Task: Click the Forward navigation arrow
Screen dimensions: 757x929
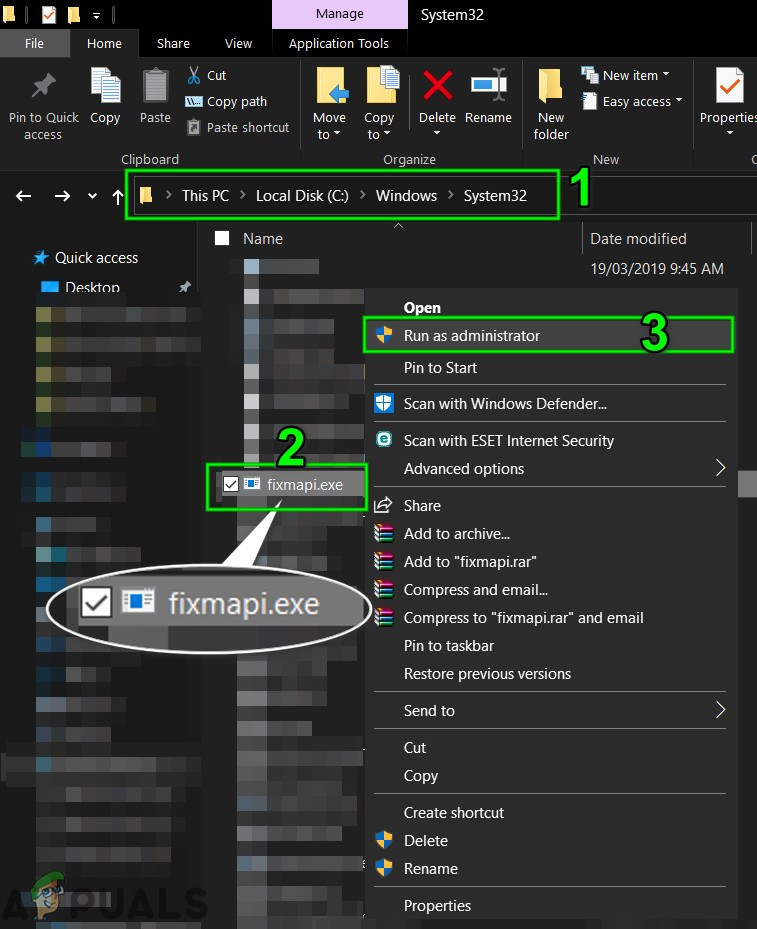Action: tap(62, 196)
